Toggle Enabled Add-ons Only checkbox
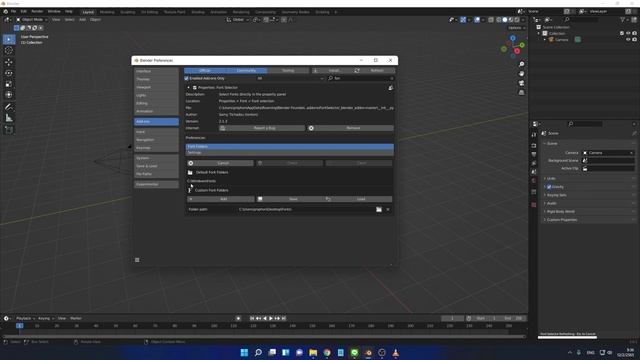Screen dimensions: 640x360 (x=187, y=78)
